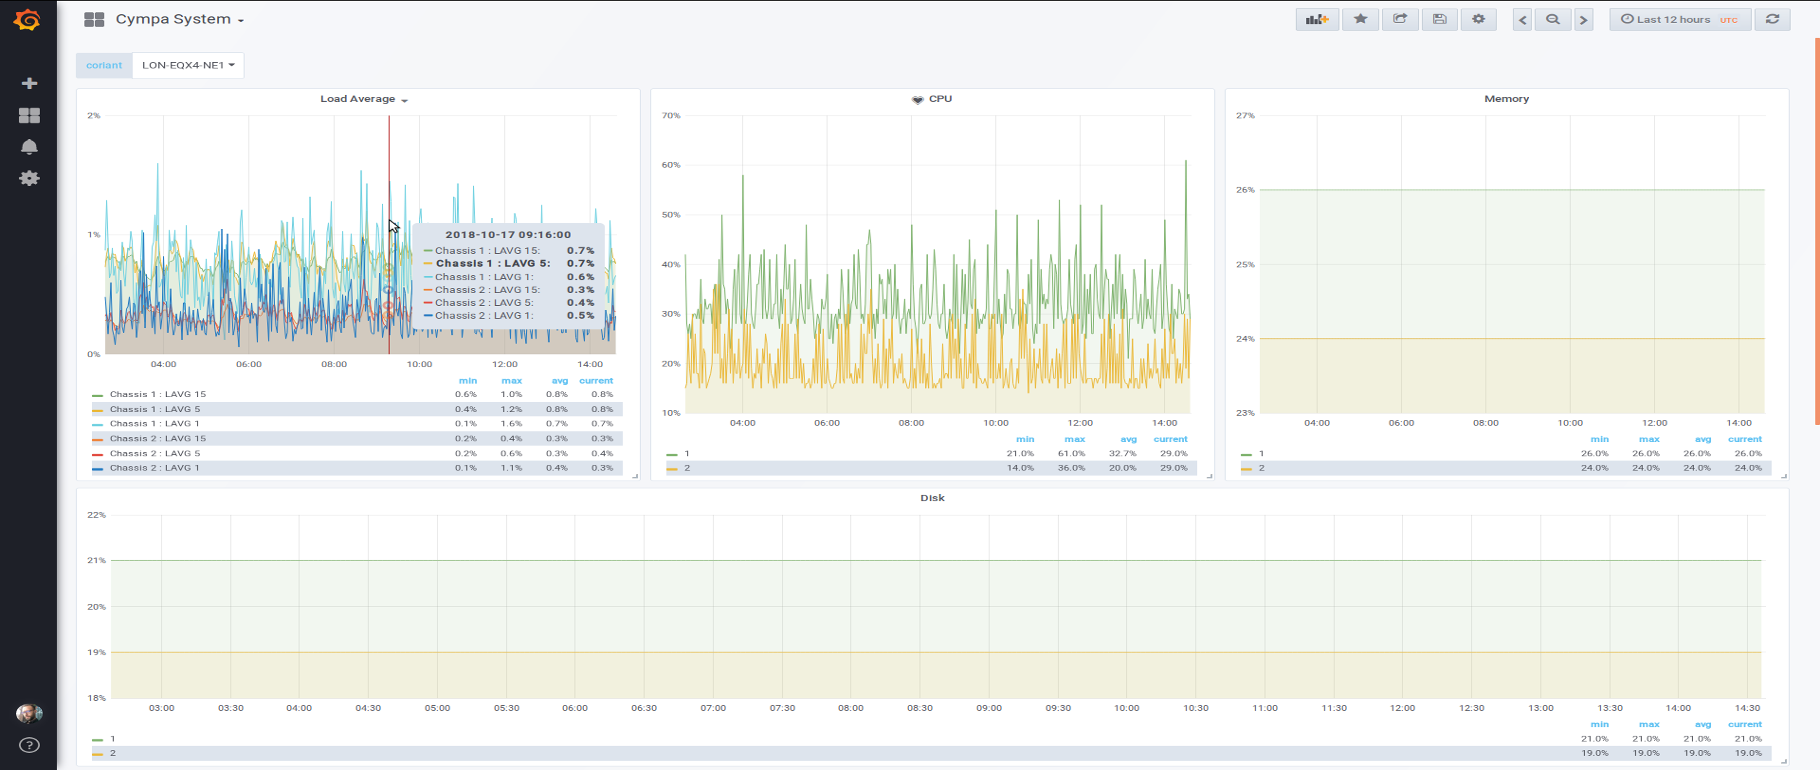
Task: Shift time range backward
Action: pyautogui.click(x=1522, y=19)
